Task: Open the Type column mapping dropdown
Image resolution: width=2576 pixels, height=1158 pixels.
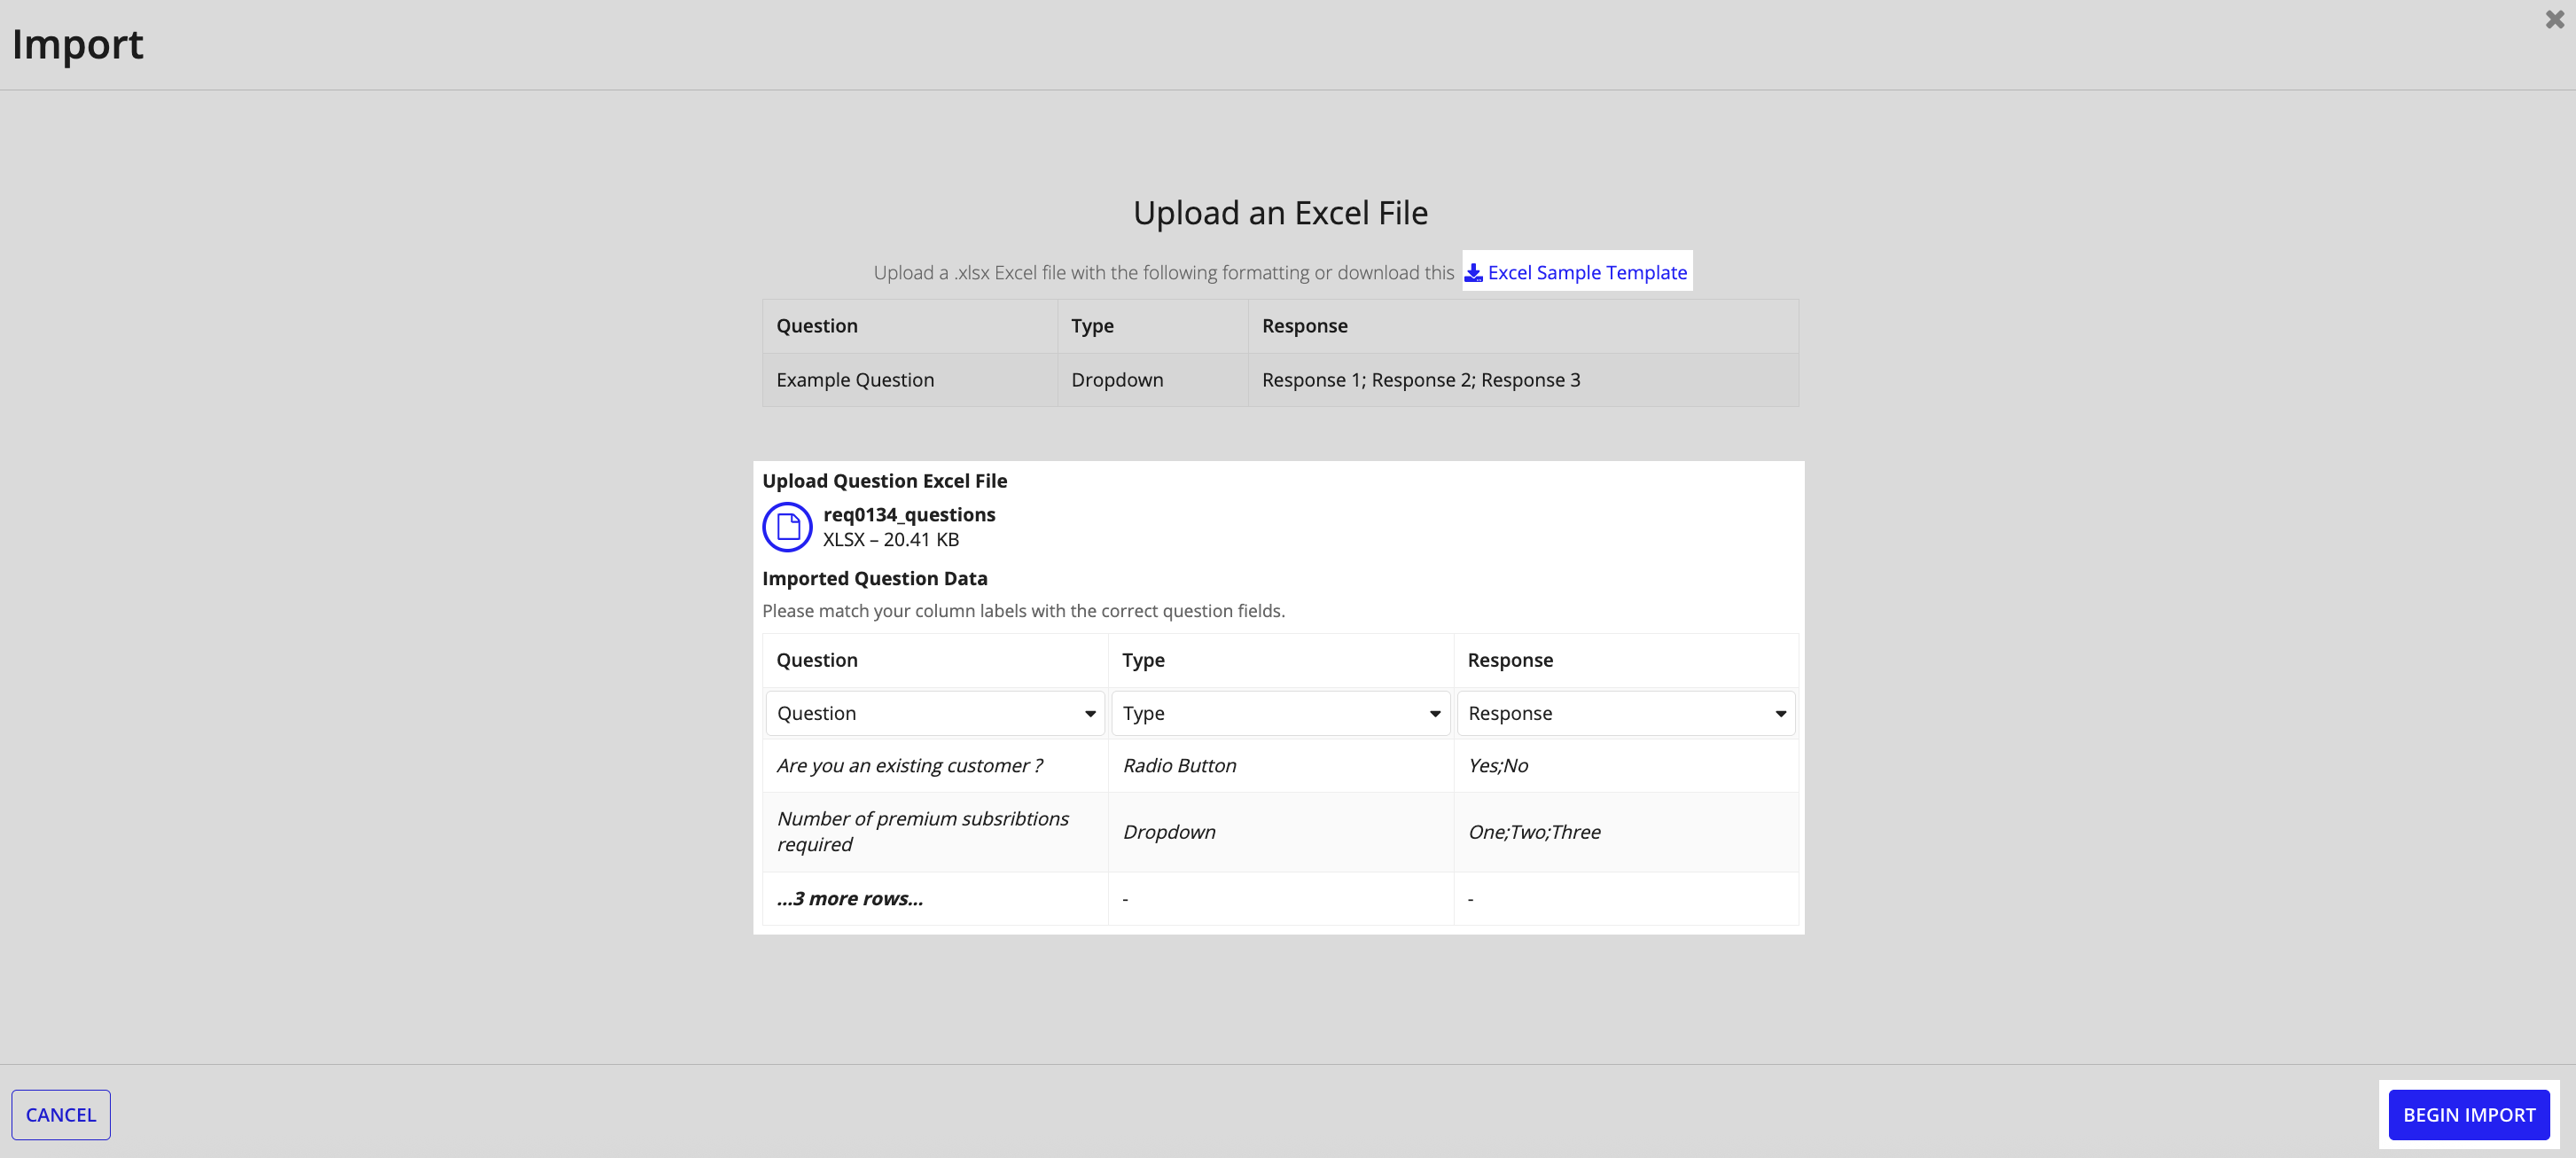Action: [1280, 713]
